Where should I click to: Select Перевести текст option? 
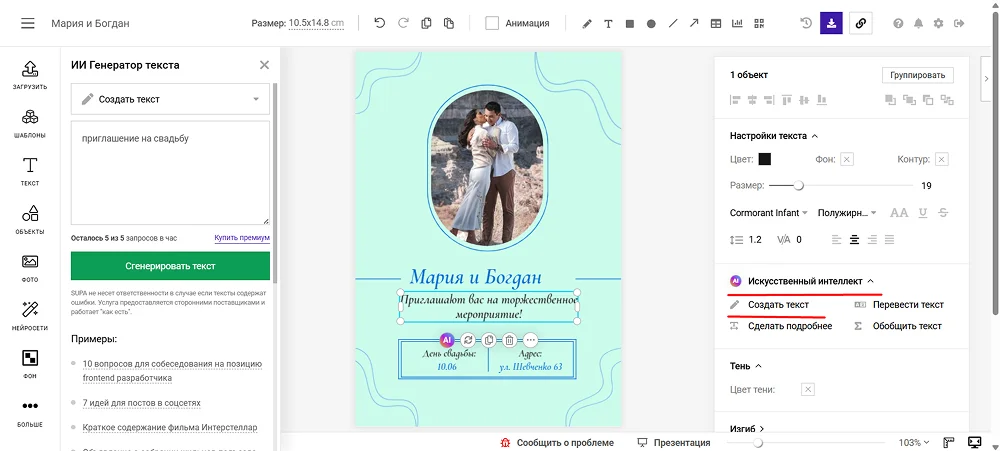tap(907, 305)
